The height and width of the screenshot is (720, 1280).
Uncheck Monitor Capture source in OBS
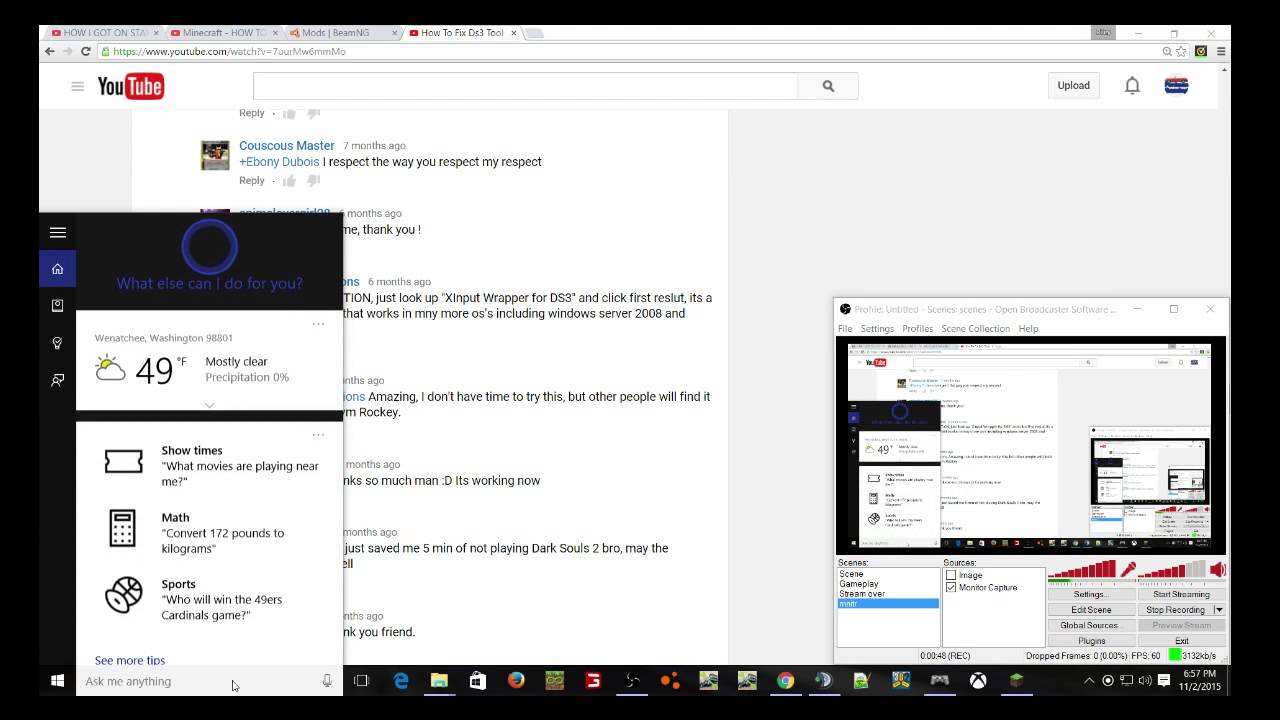[x=951, y=587]
